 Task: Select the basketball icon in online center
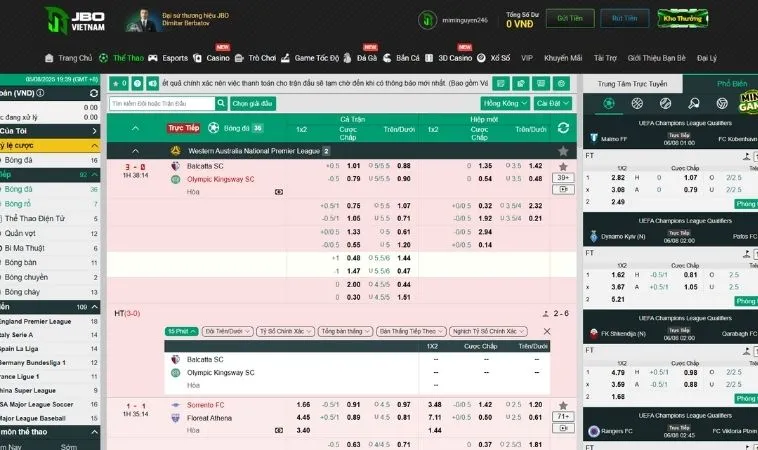point(637,103)
